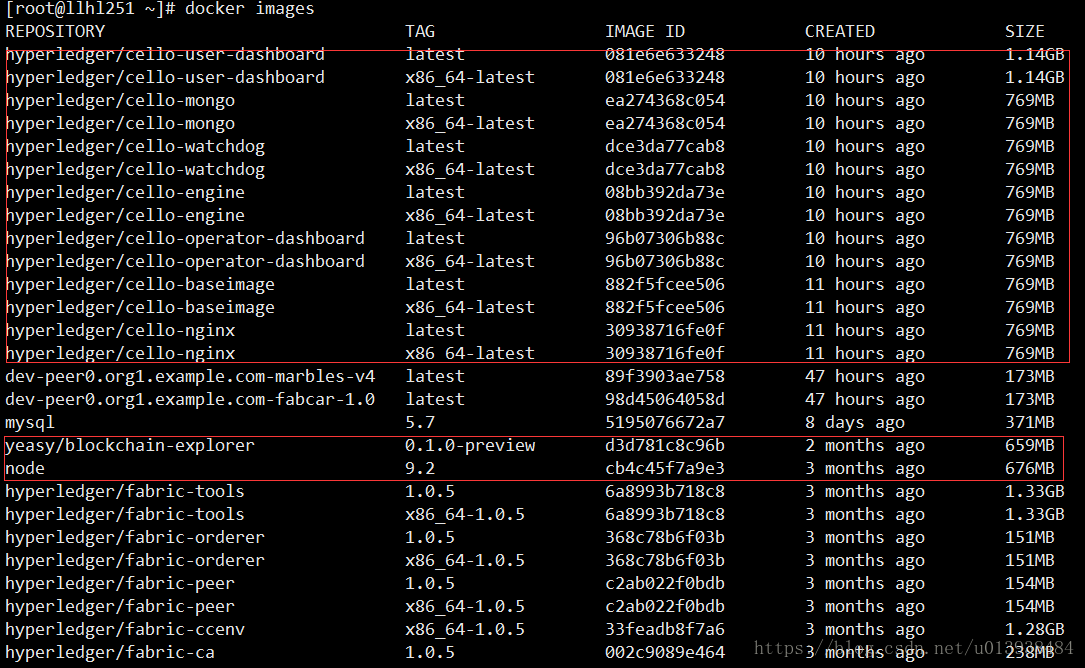
Task: Click dev-peer0.org1.example.com-marbles-v4 repository name
Action: [190, 377]
